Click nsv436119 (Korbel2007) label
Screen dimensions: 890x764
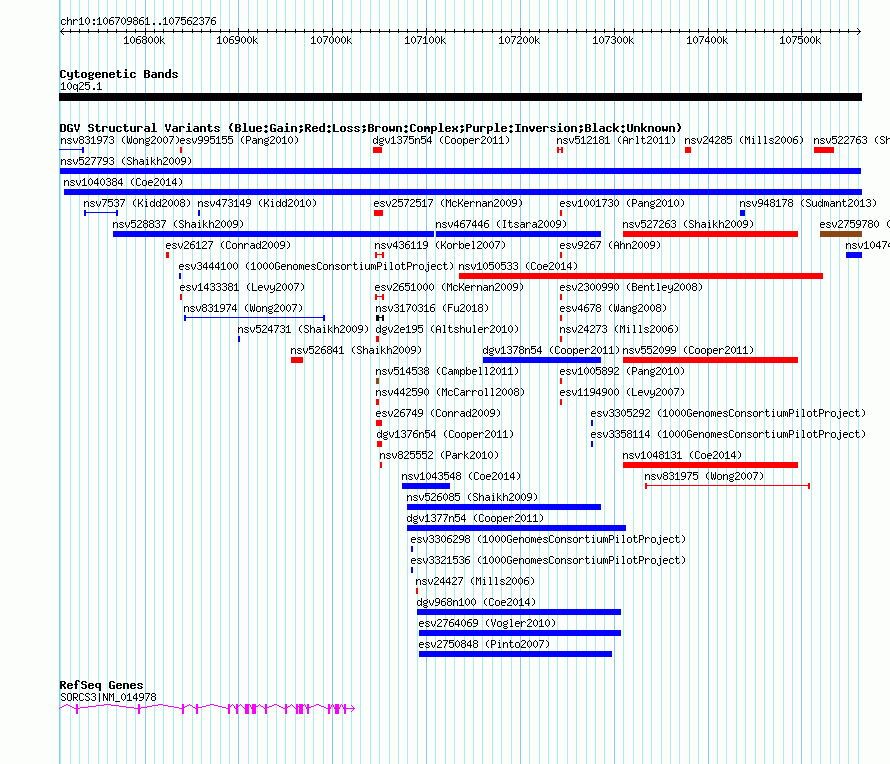point(440,245)
